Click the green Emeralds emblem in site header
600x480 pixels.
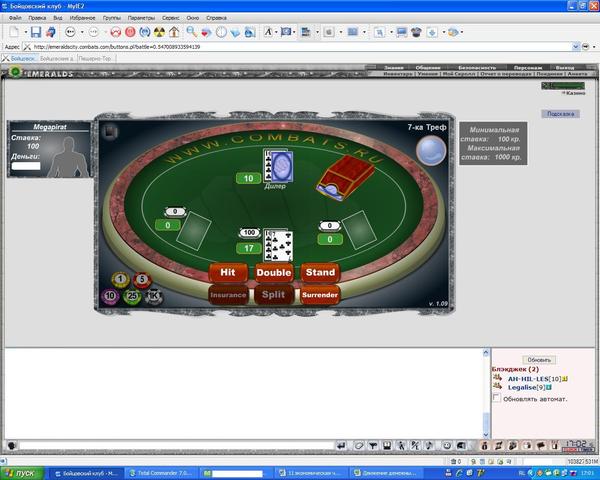click(x=15, y=72)
